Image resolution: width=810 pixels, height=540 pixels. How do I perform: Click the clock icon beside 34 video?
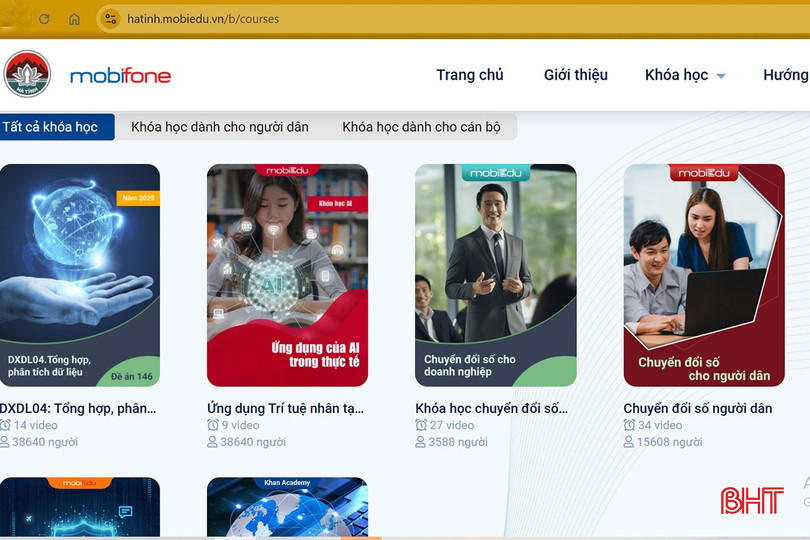click(629, 425)
